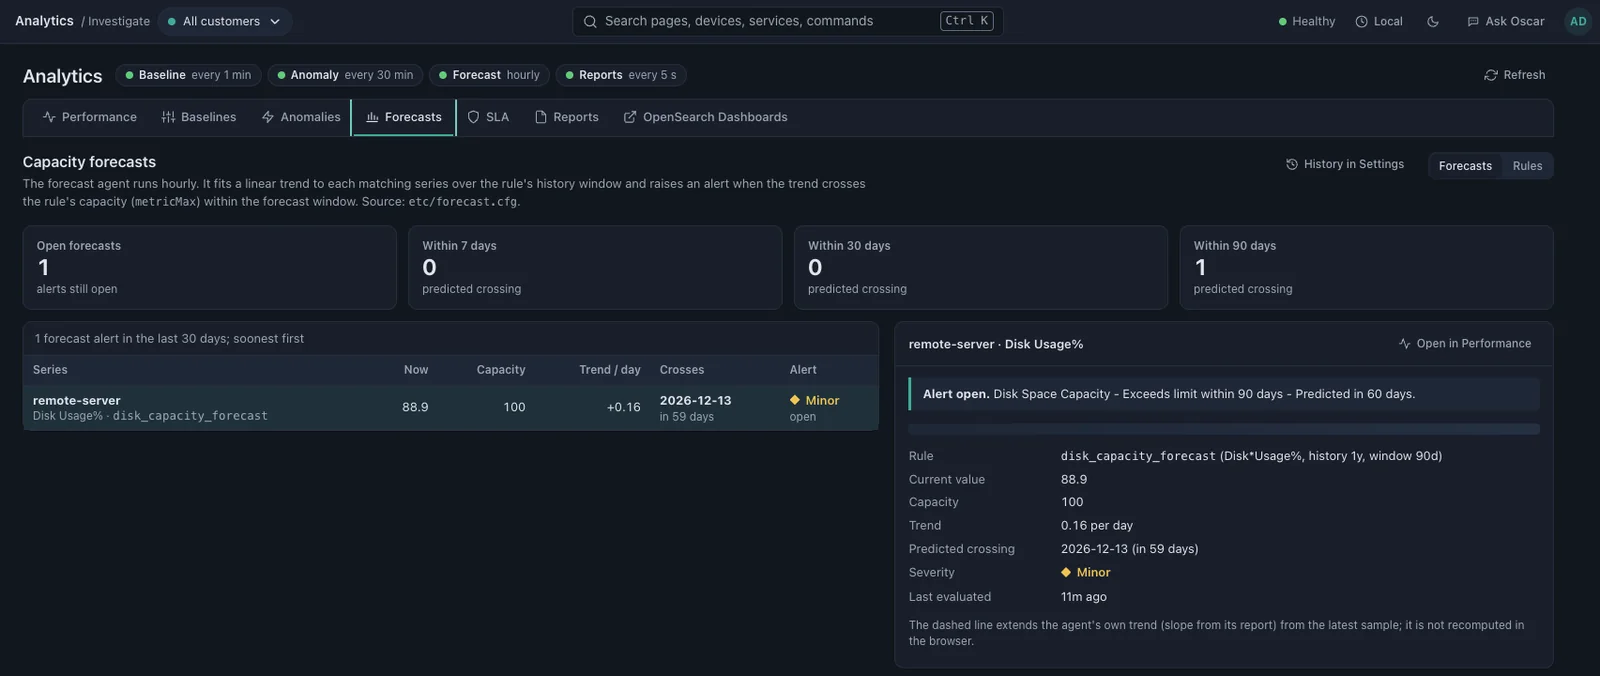Viewport: 1600px width, 676px height.
Task: Click the Healthy status indicator
Action: [1306, 21]
